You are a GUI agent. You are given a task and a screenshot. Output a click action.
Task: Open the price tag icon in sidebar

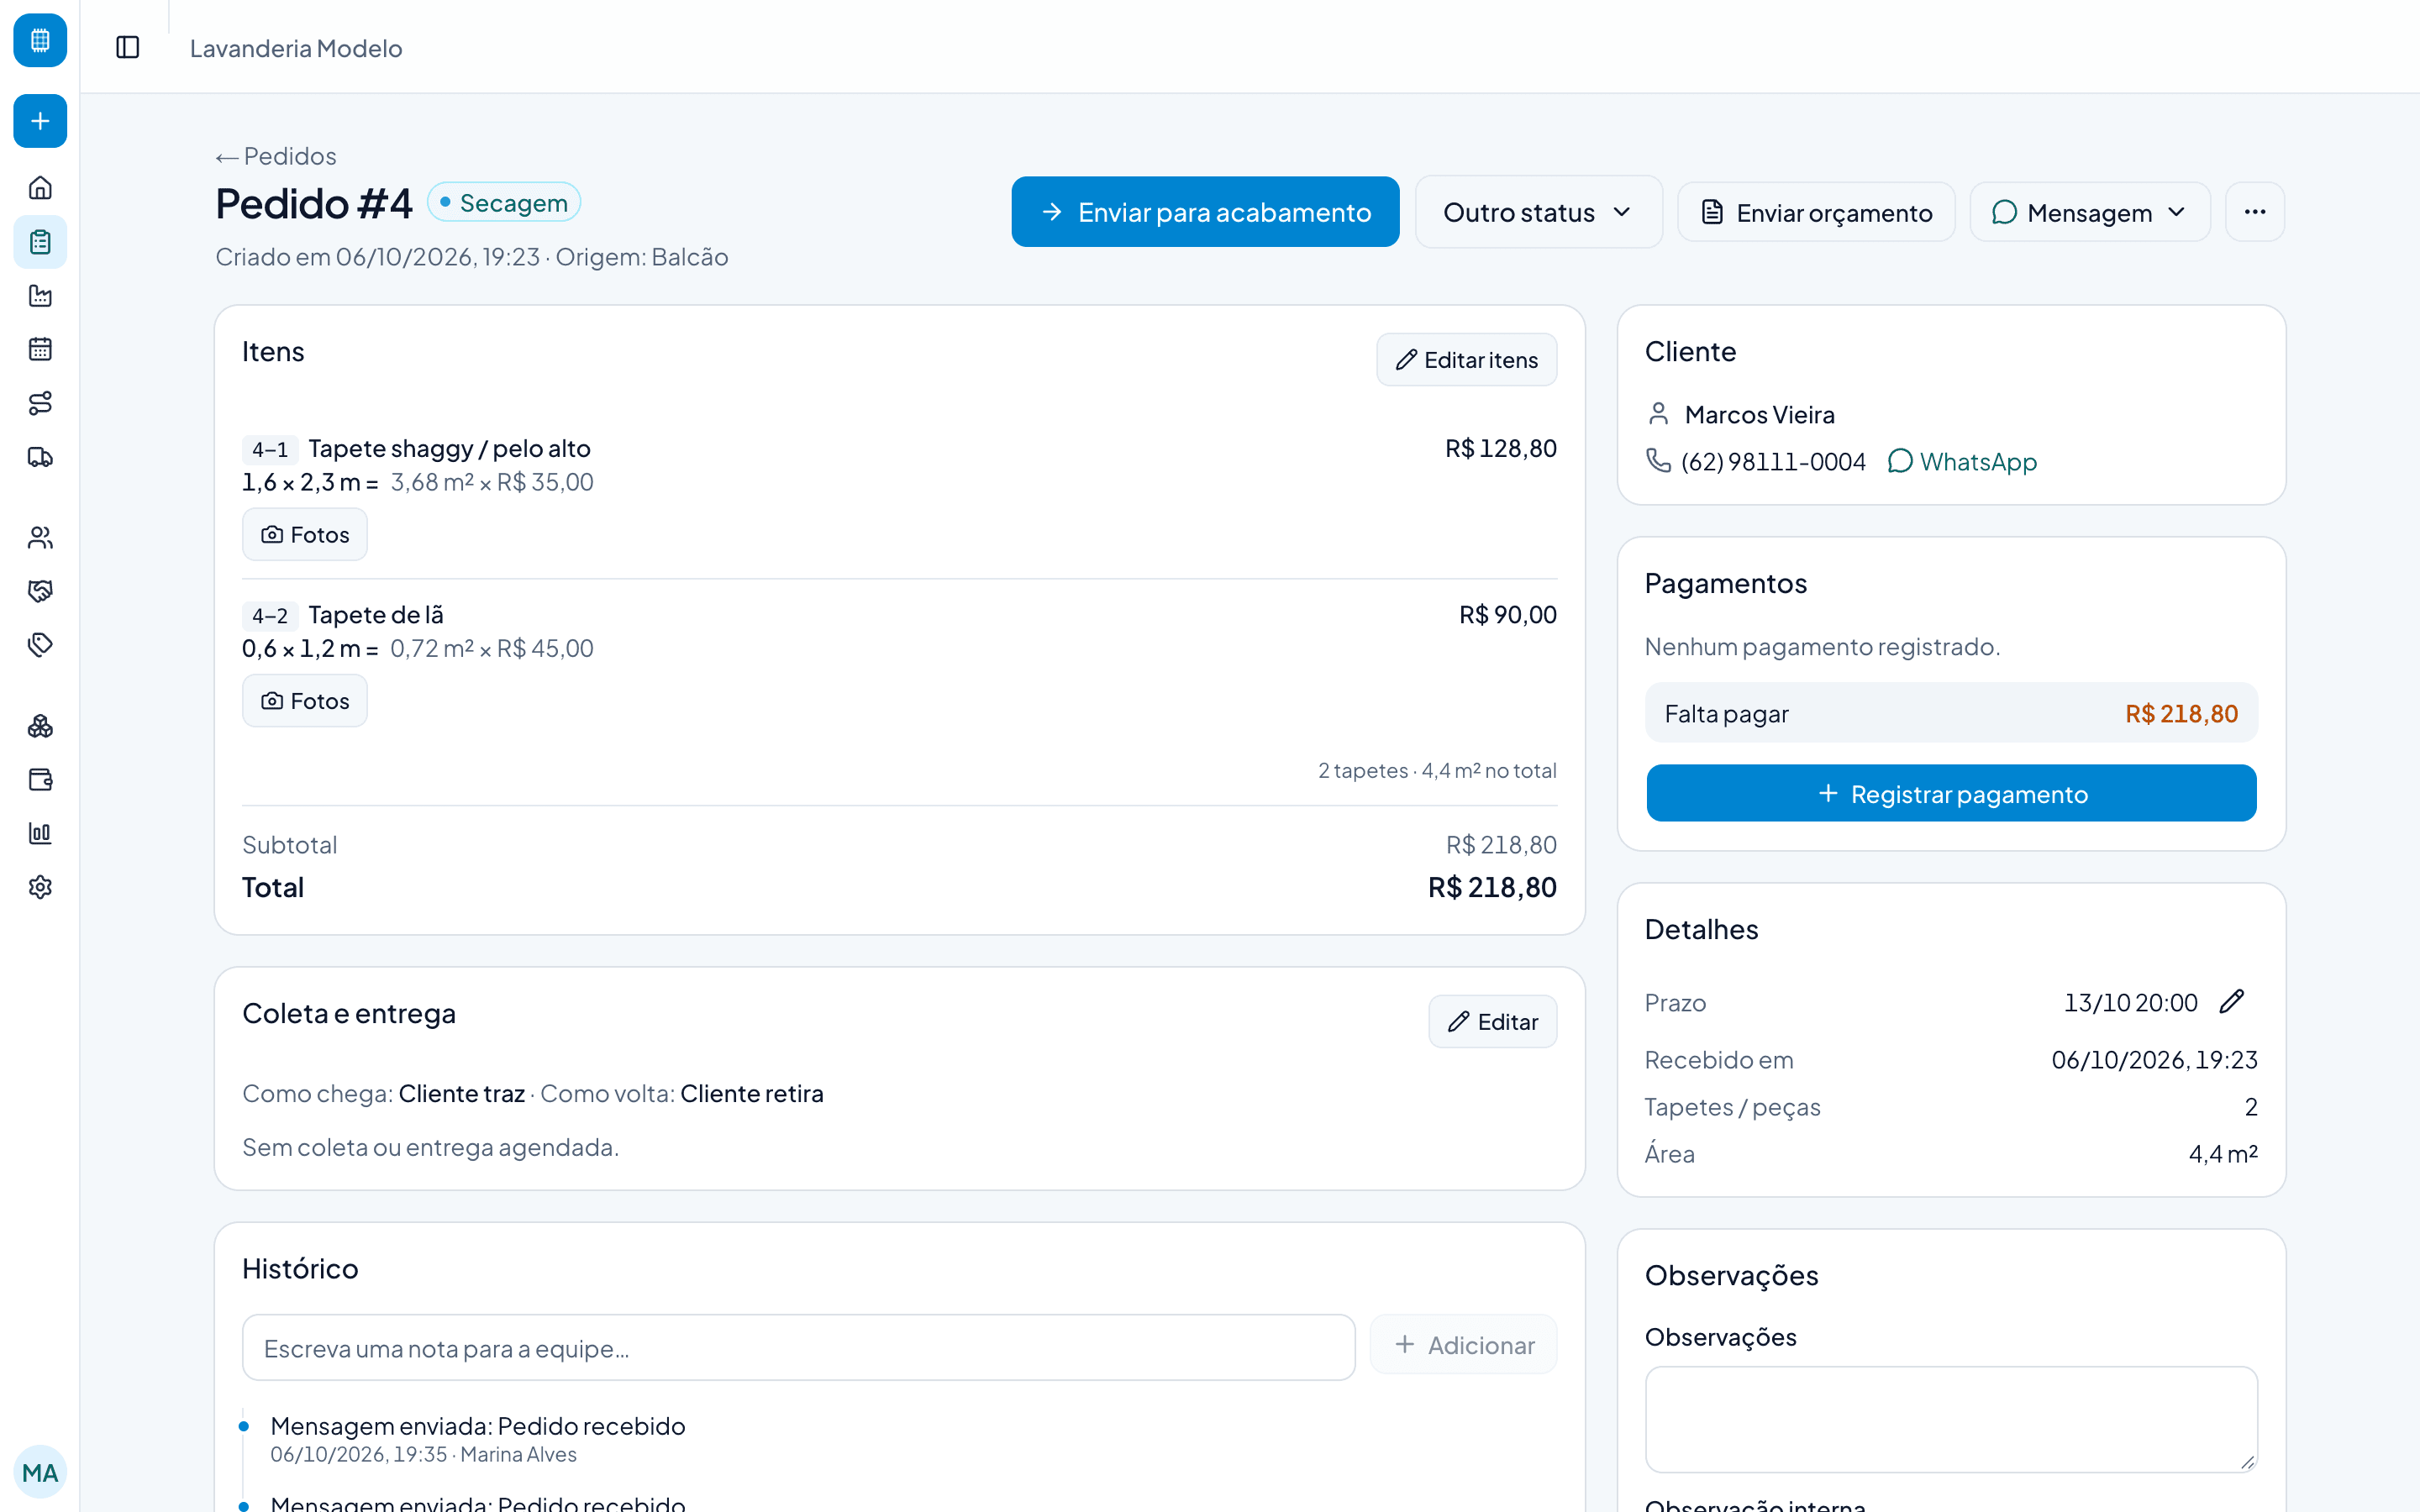[40, 645]
